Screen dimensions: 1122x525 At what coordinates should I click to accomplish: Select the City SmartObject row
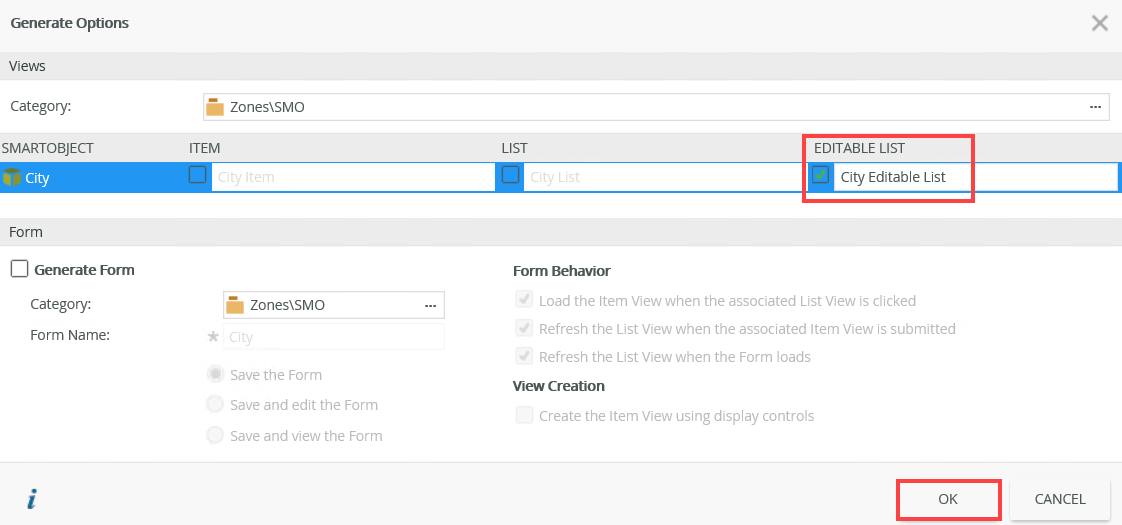[x=561, y=177]
